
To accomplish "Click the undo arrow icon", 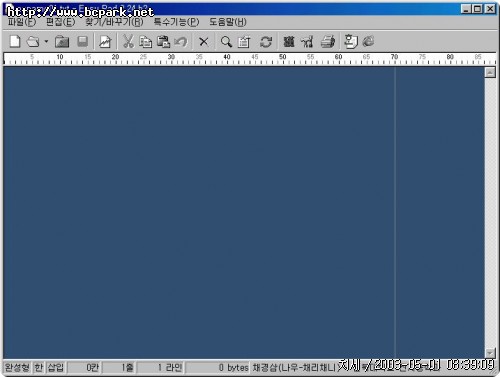I will (x=181, y=42).
